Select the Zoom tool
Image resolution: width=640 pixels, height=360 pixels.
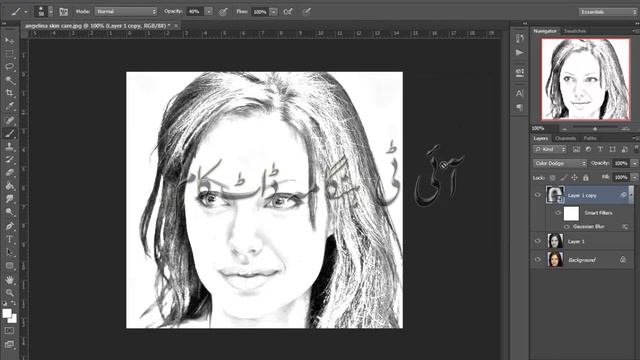click(9, 293)
